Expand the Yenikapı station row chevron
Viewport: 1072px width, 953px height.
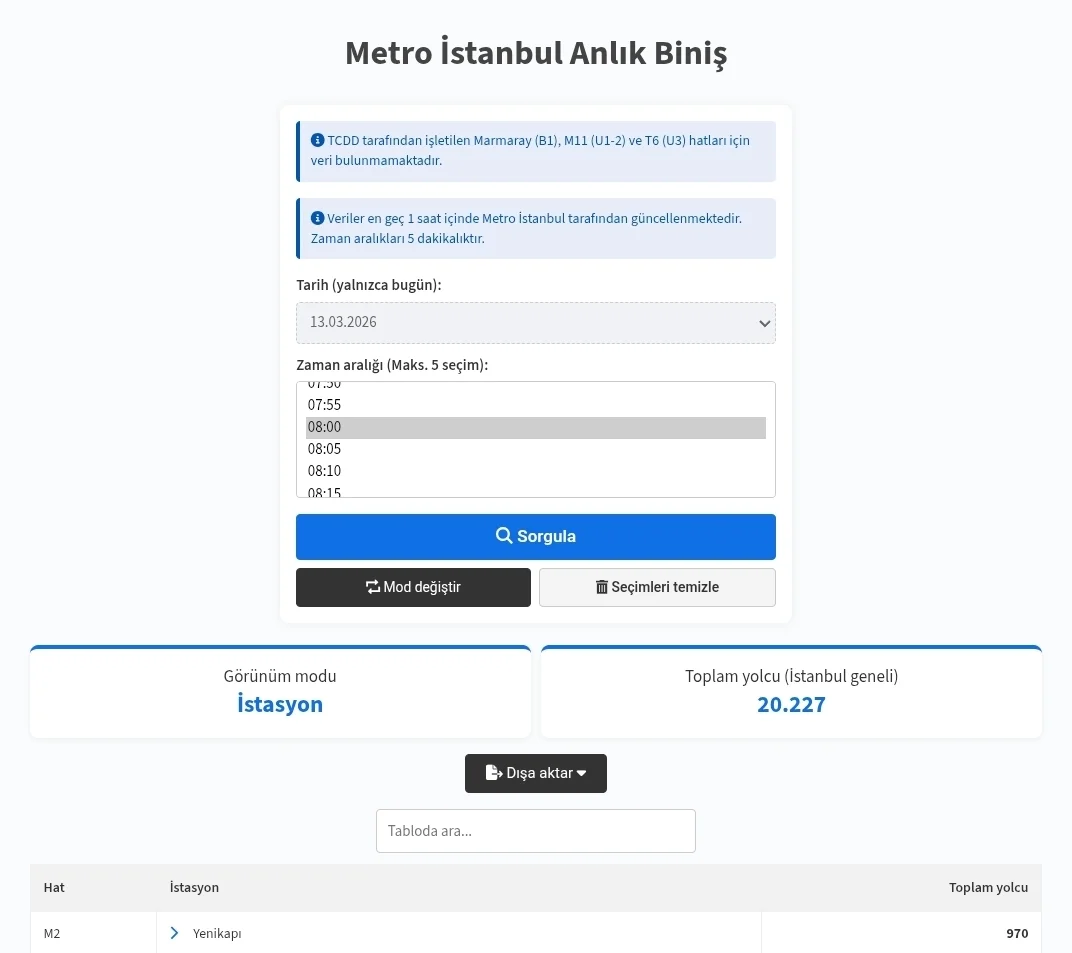pos(174,933)
